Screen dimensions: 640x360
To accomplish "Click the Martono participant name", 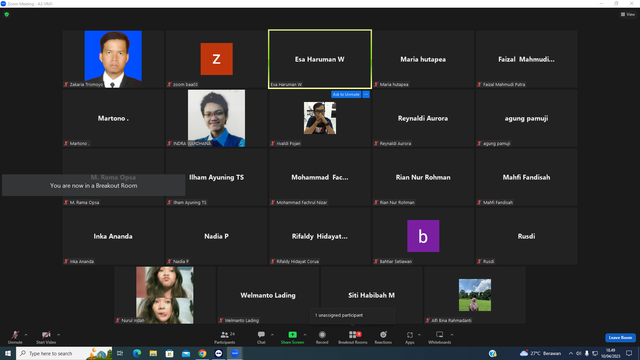I will pos(113,118).
